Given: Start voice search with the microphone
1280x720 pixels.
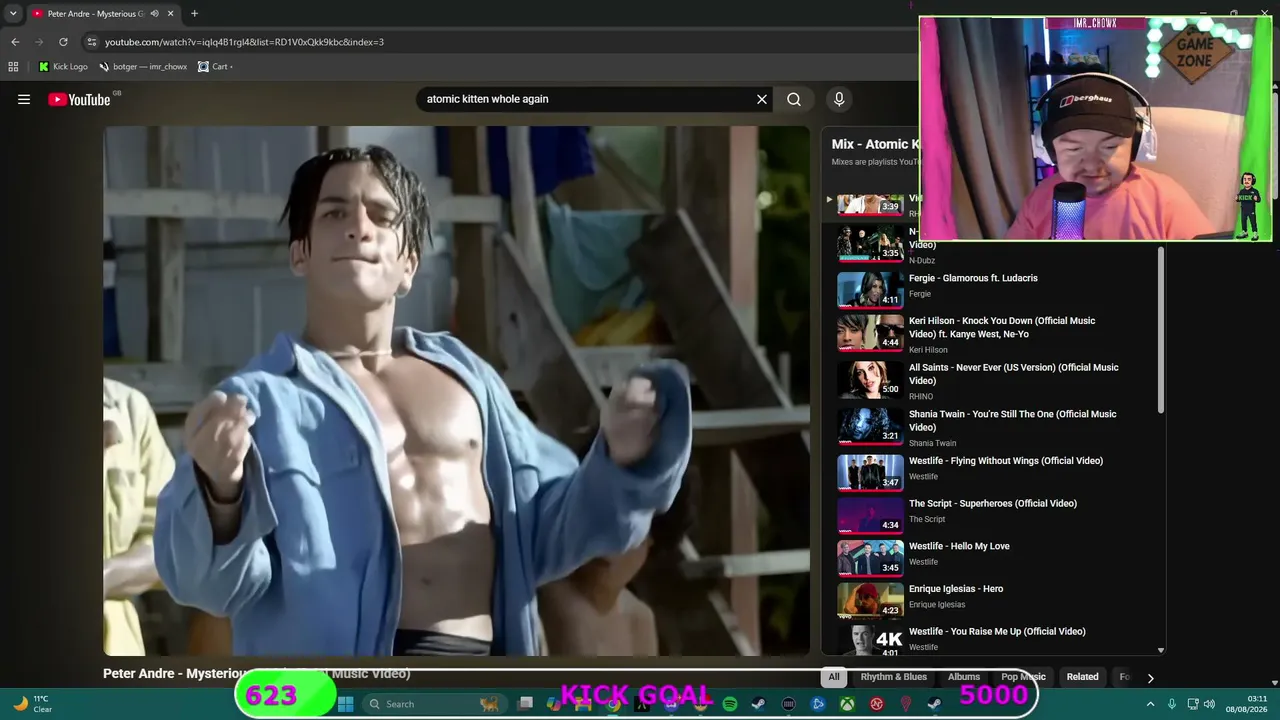Looking at the screenshot, I should point(839,99).
